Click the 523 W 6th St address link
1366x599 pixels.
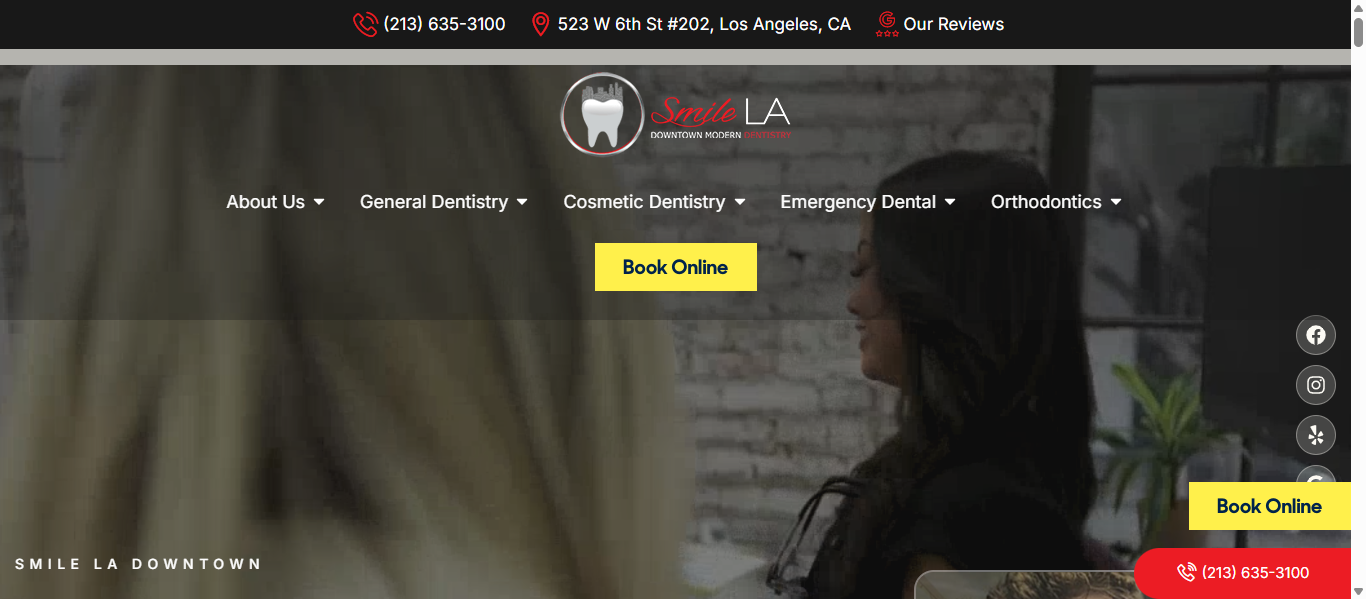coord(704,24)
